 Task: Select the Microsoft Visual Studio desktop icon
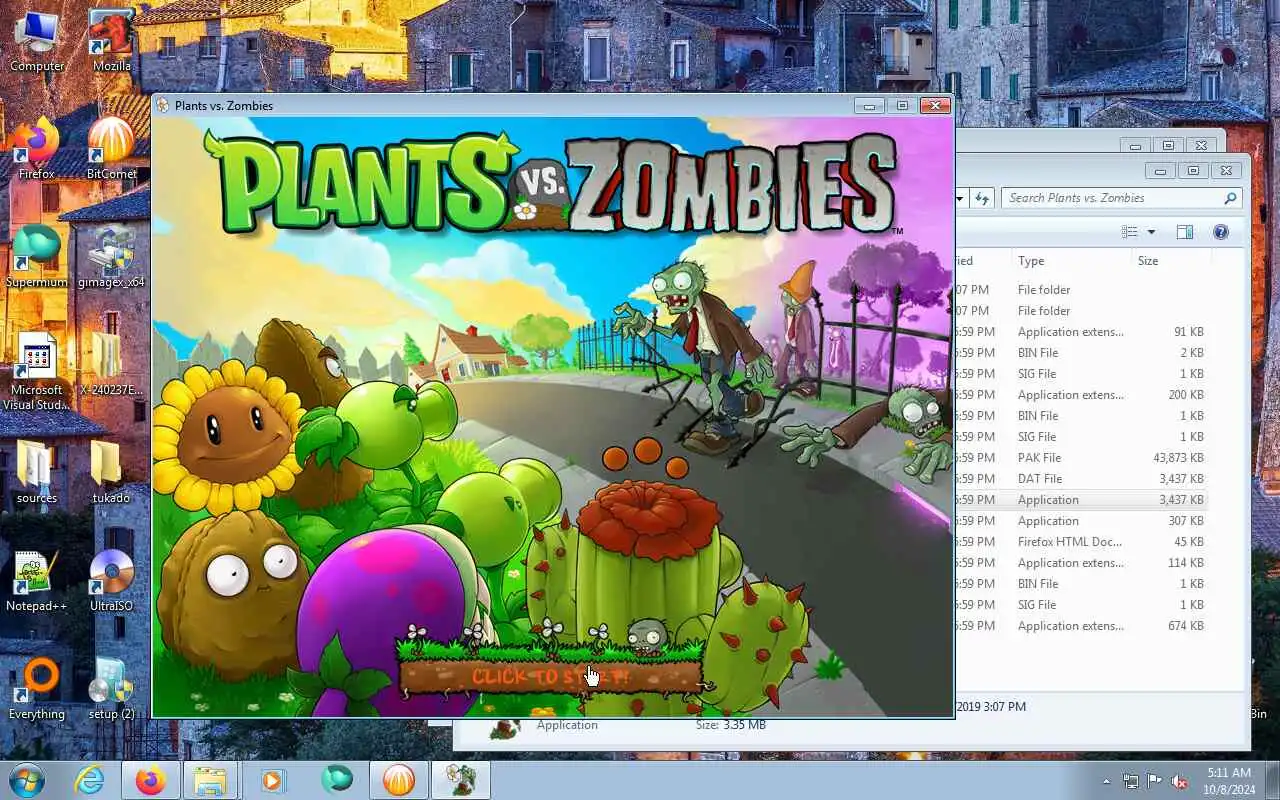(37, 371)
